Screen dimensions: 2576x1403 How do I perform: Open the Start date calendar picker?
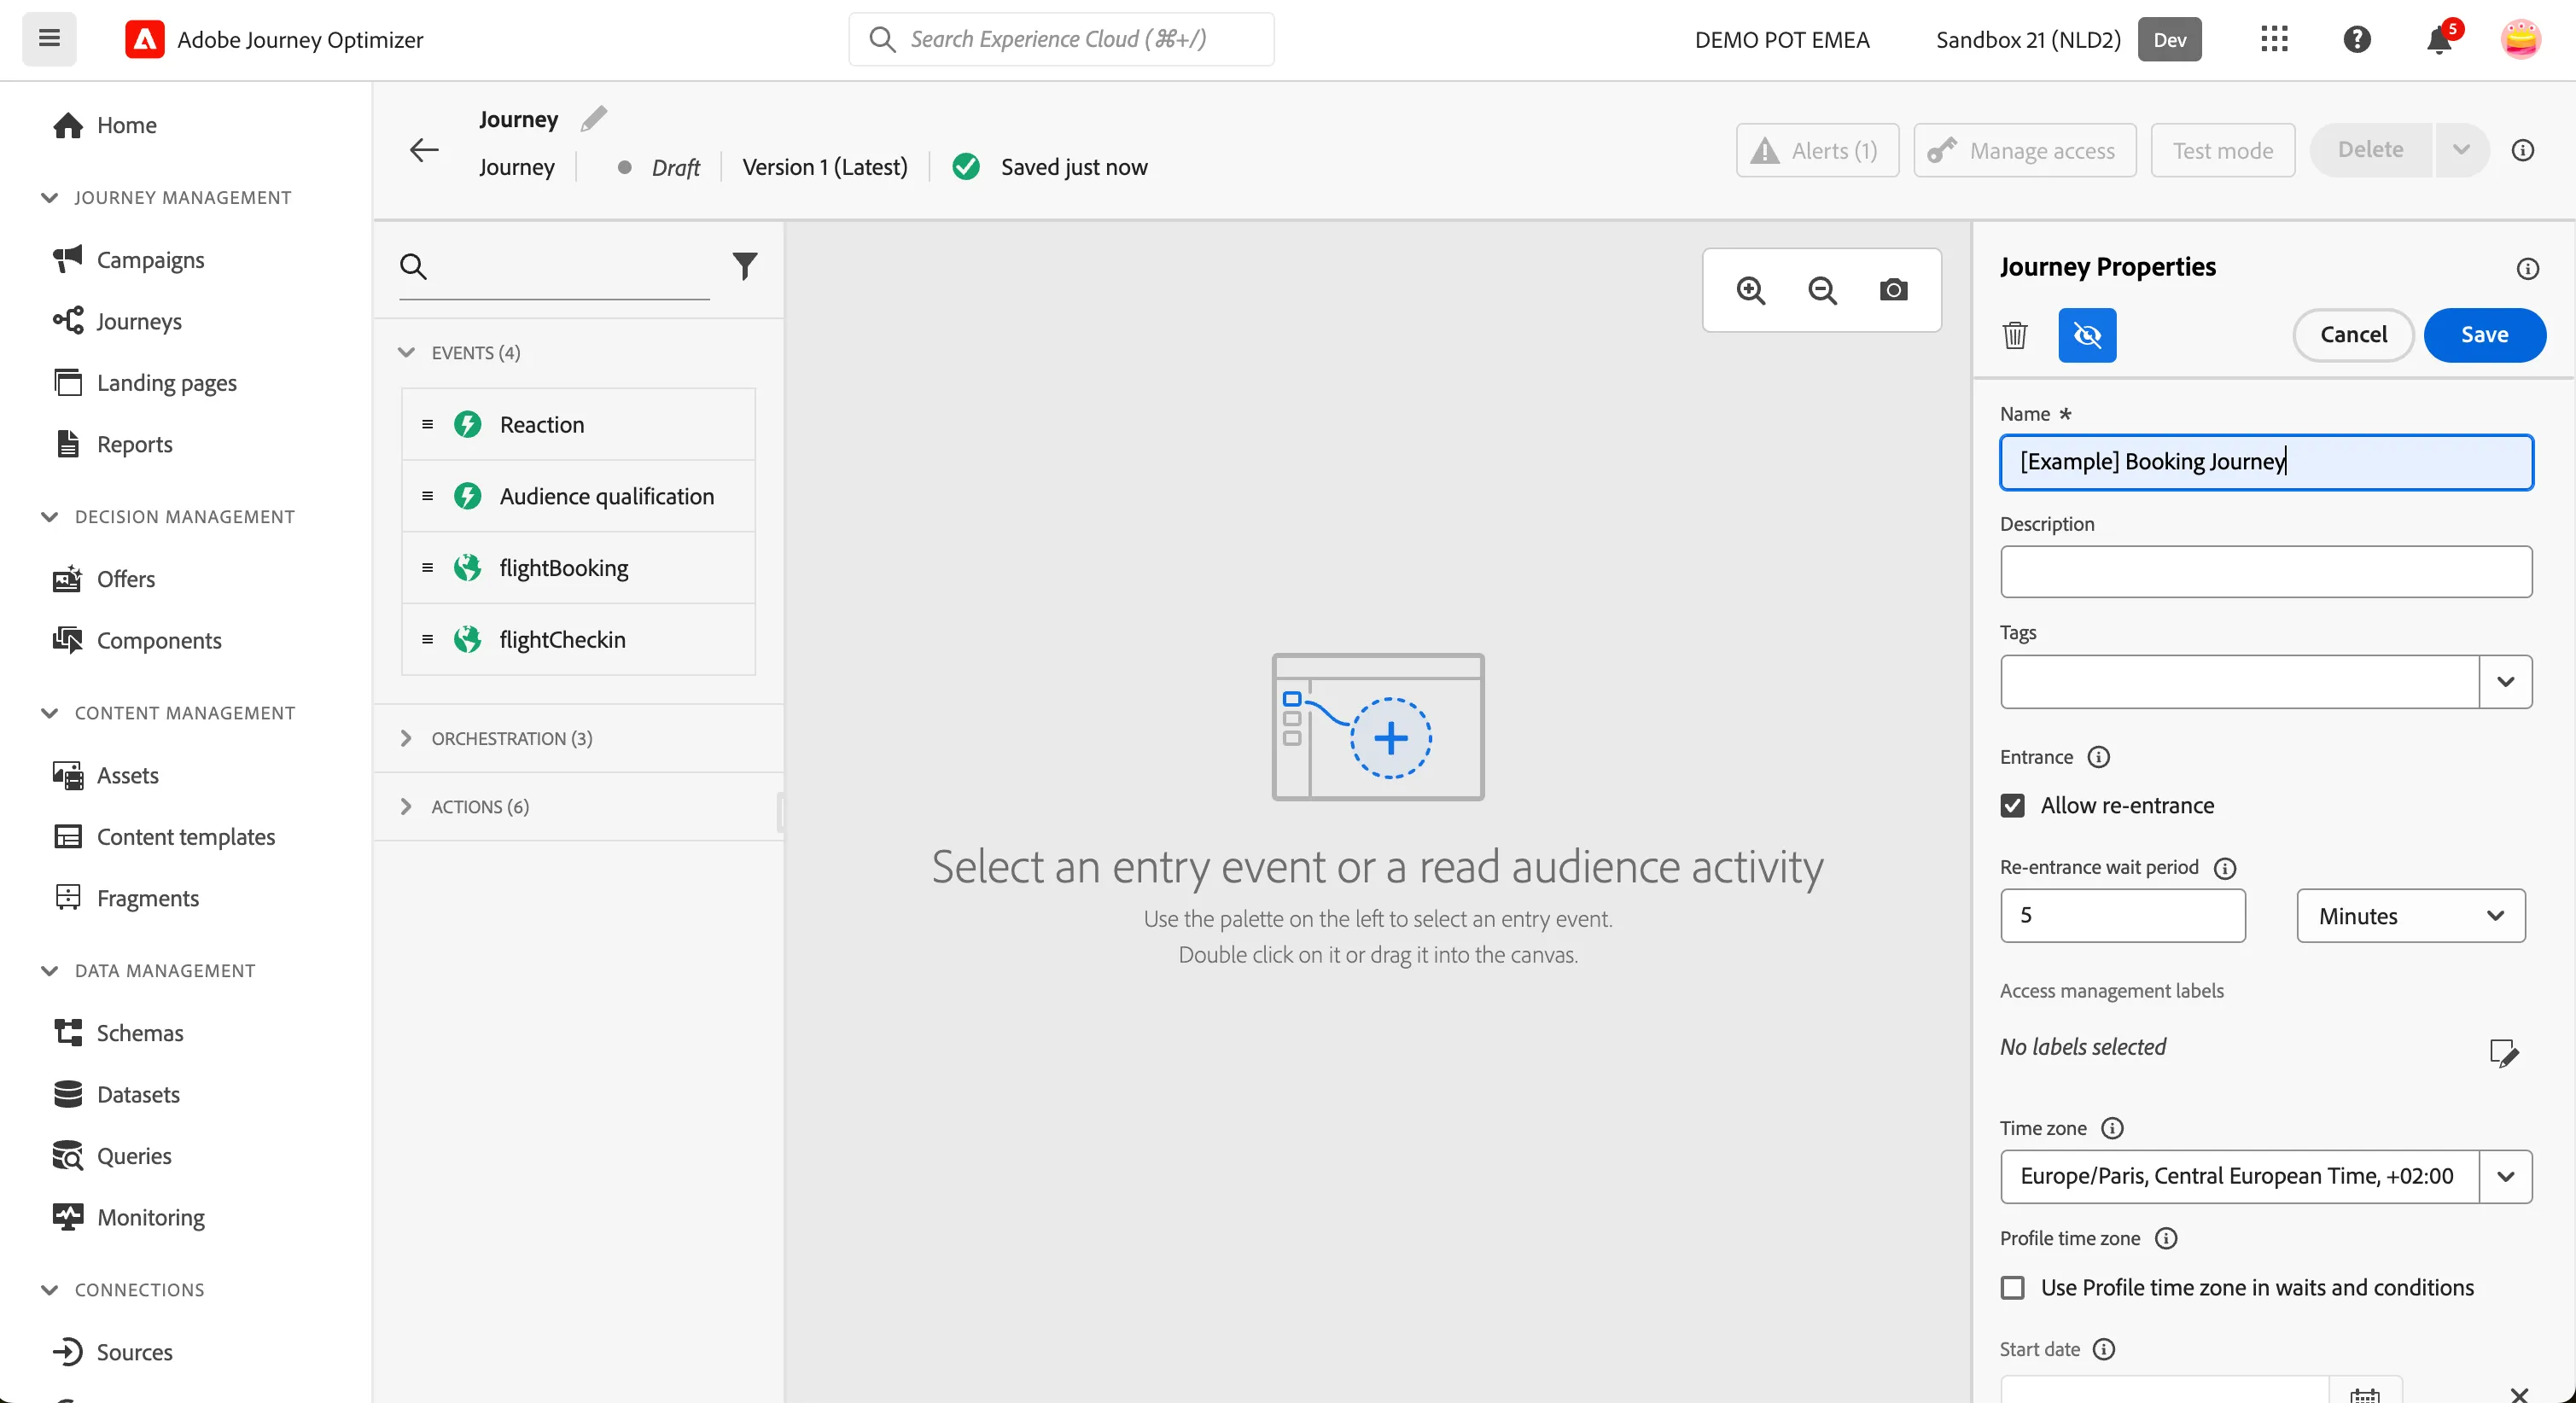pos(2365,1392)
